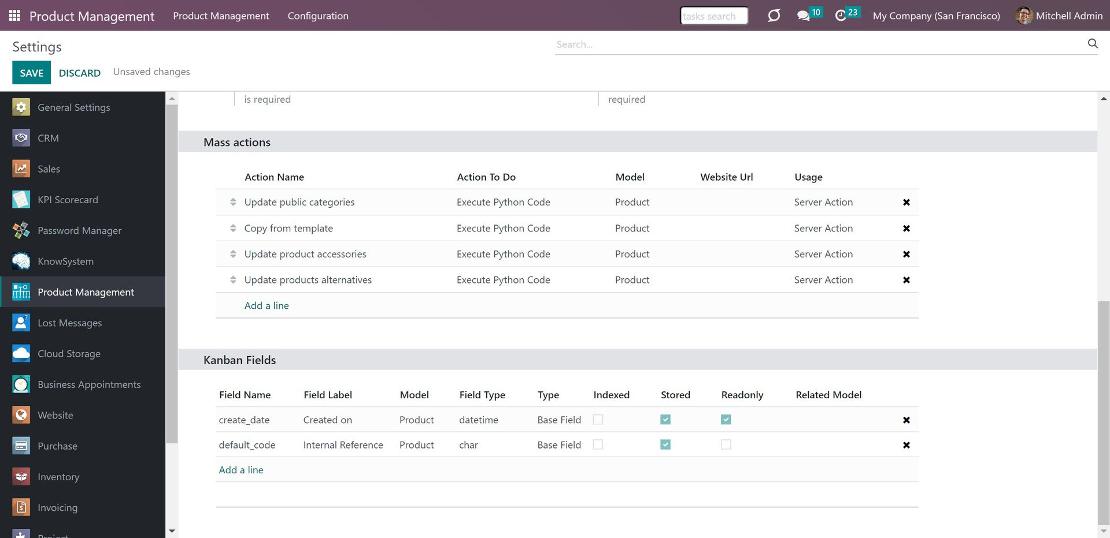Select the Field Type column header
1110x538 pixels.
pyautogui.click(x=482, y=395)
